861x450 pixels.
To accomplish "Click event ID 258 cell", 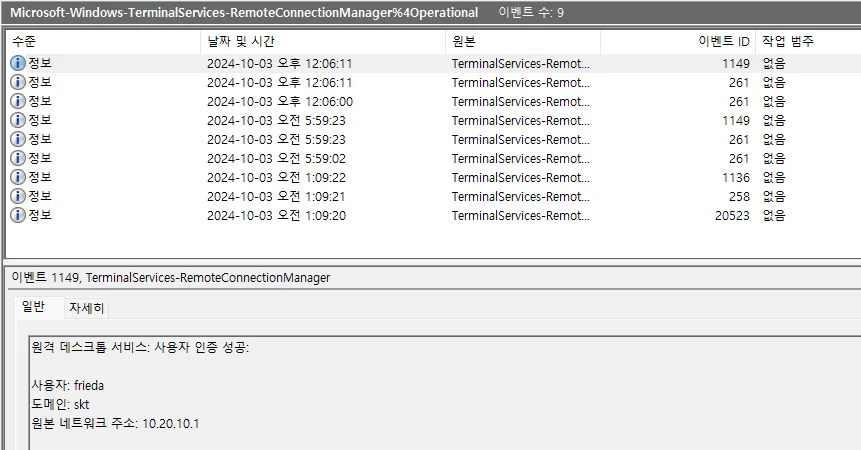I will click(x=739, y=196).
